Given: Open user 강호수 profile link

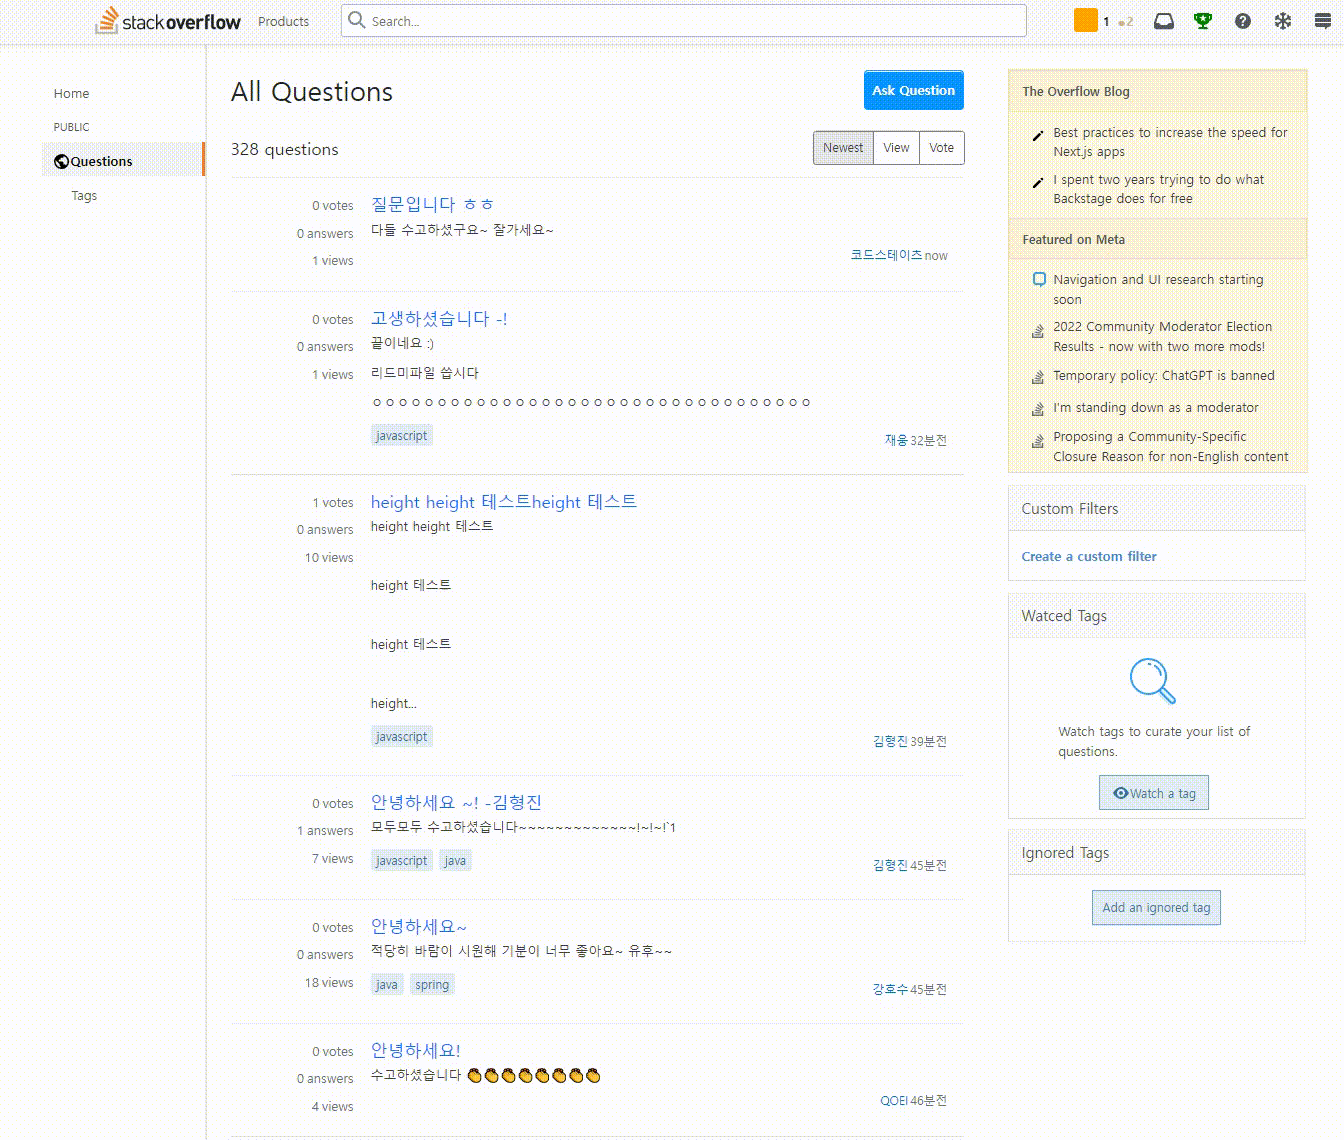Looking at the screenshot, I should point(890,989).
